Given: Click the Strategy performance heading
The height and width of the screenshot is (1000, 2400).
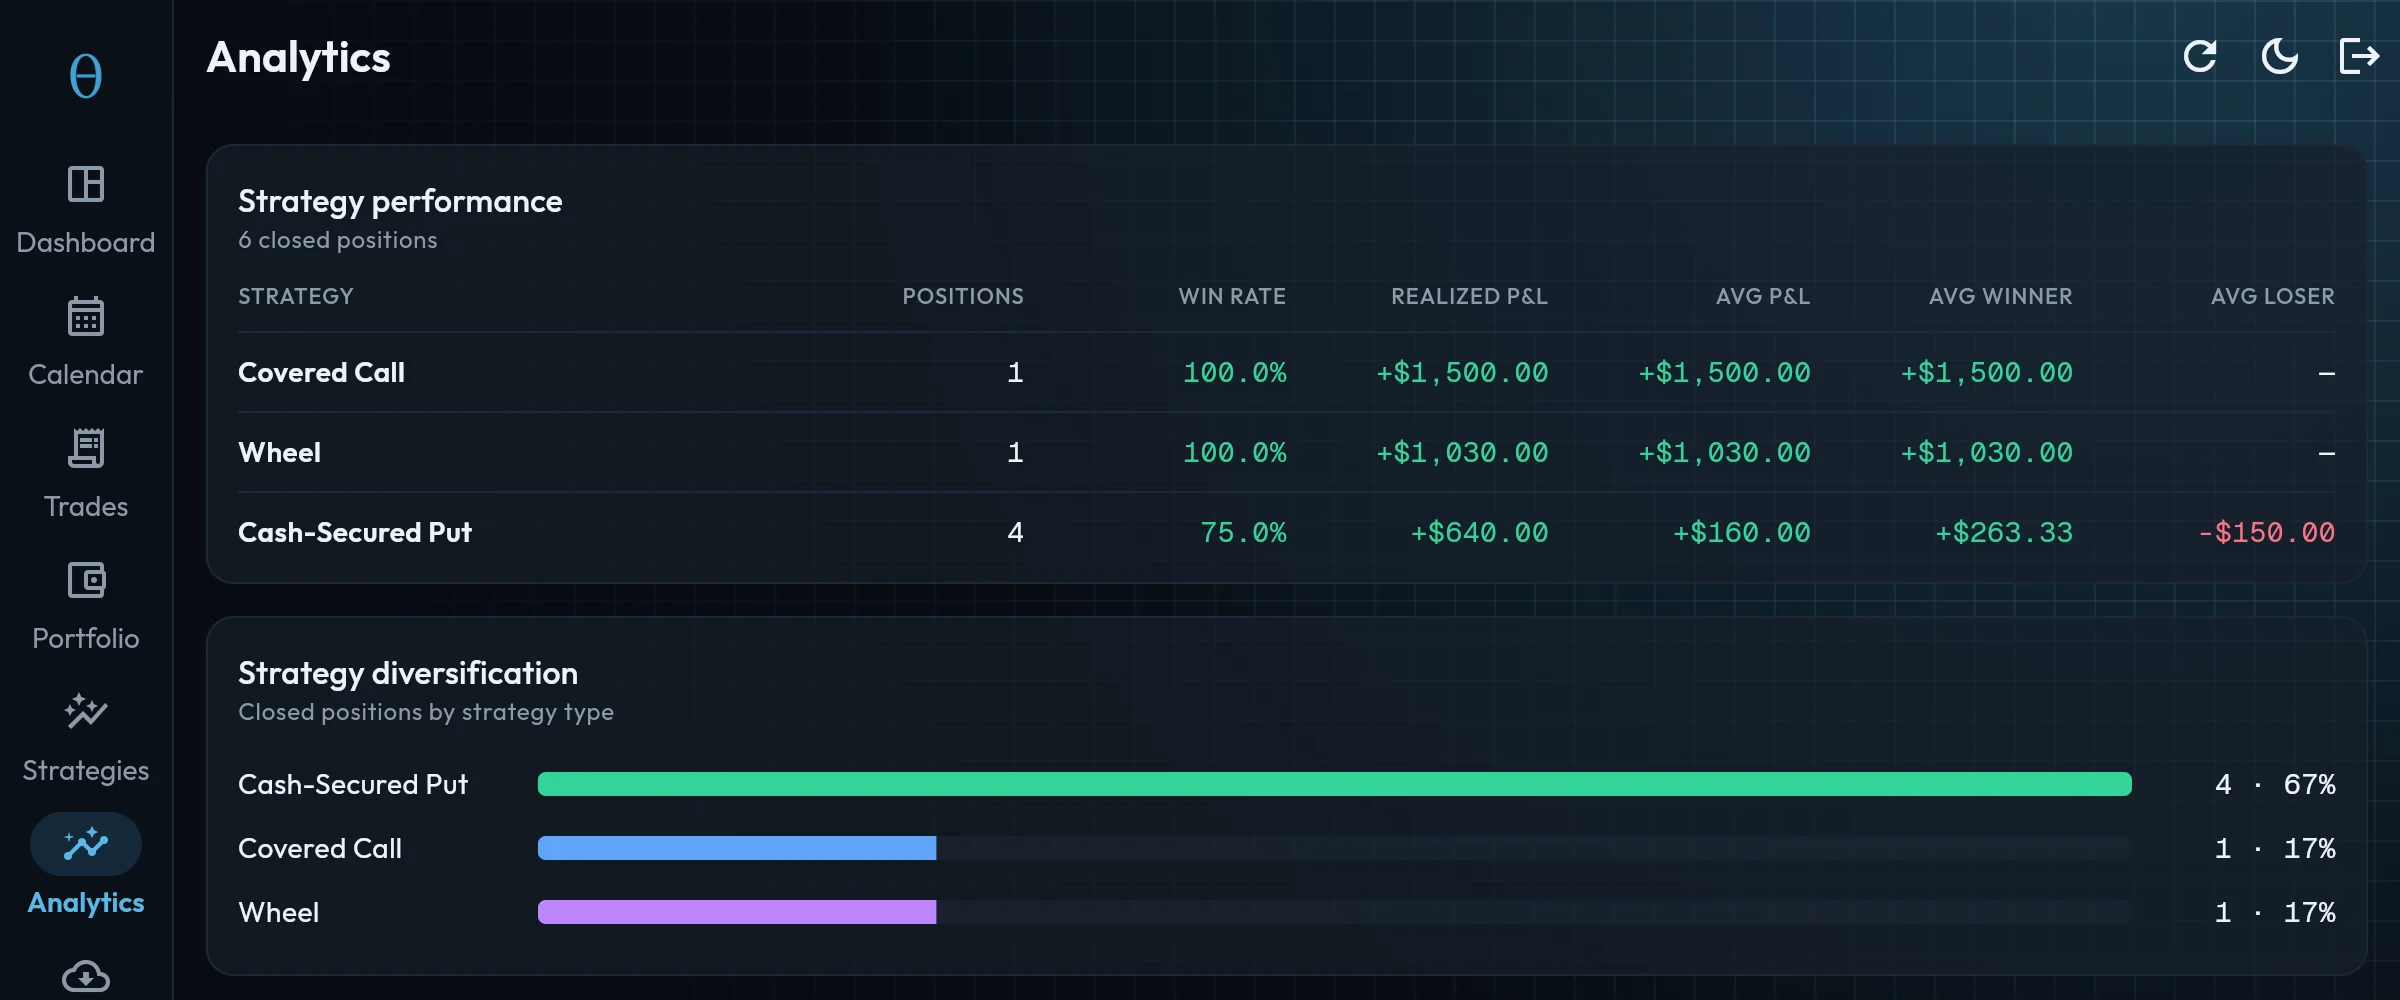Looking at the screenshot, I should coord(400,201).
